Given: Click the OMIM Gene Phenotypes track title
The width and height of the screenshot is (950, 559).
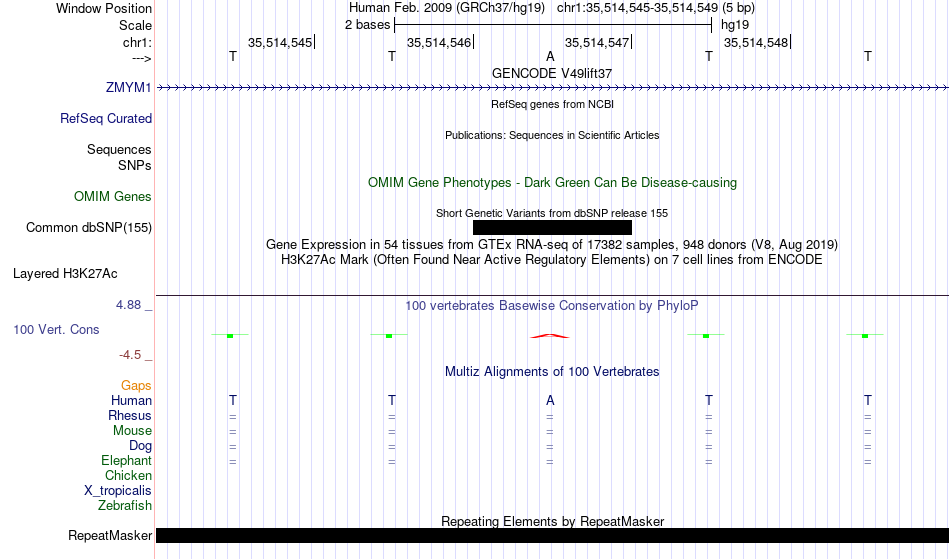Looking at the screenshot, I should tap(553, 182).
